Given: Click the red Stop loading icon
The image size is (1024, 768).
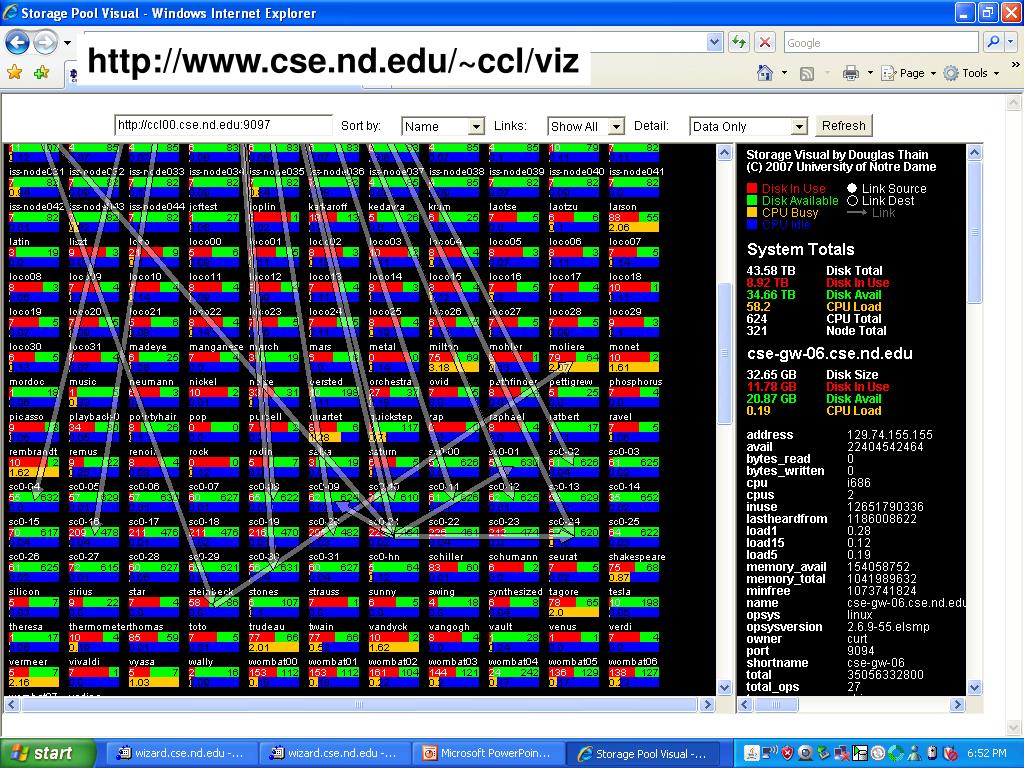Looking at the screenshot, I should pos(765,43).
